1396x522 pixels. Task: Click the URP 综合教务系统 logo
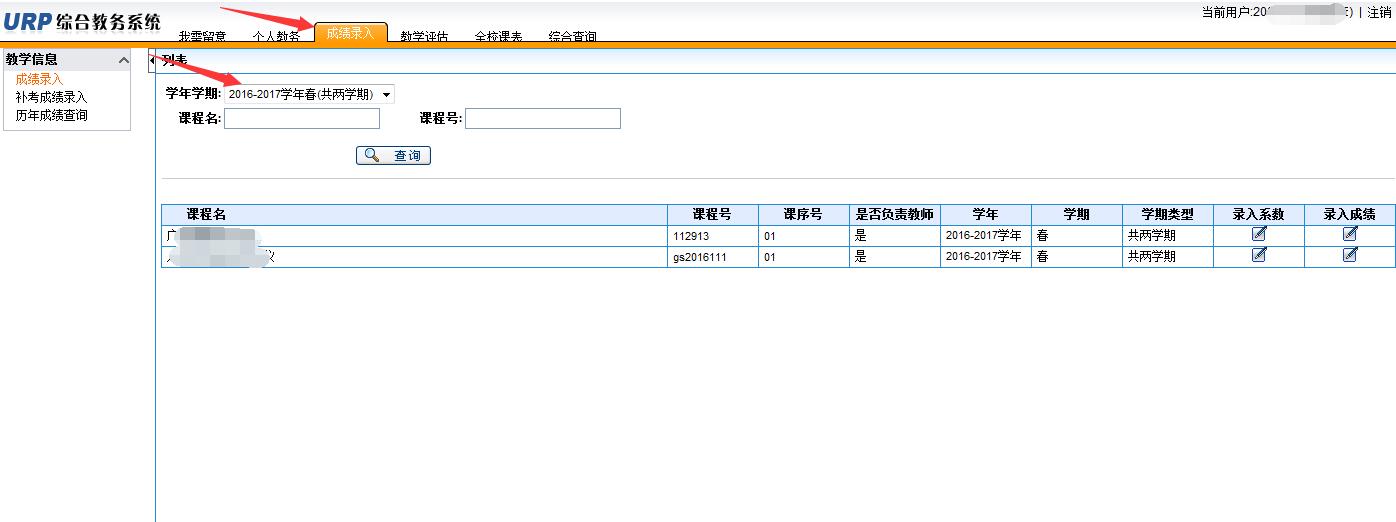coord(82,23)
